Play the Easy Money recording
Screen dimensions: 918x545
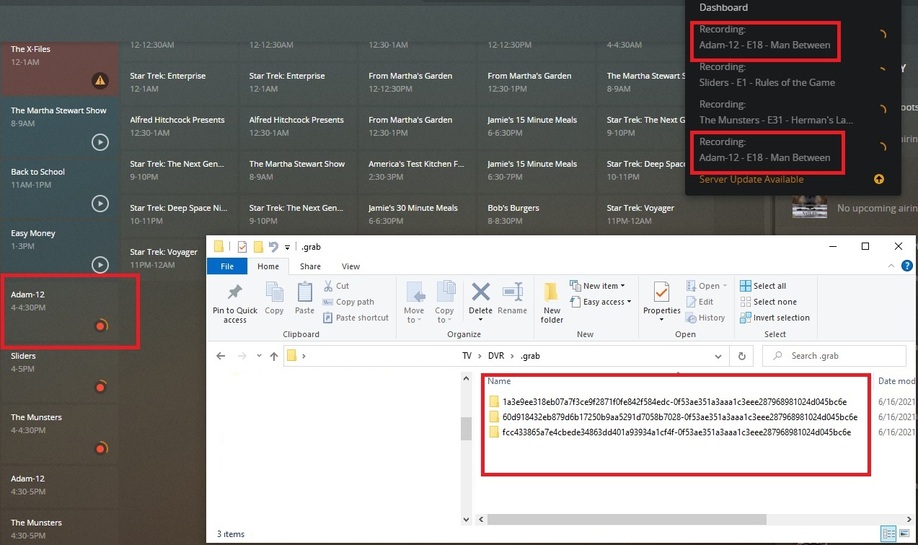coord(100,265)
